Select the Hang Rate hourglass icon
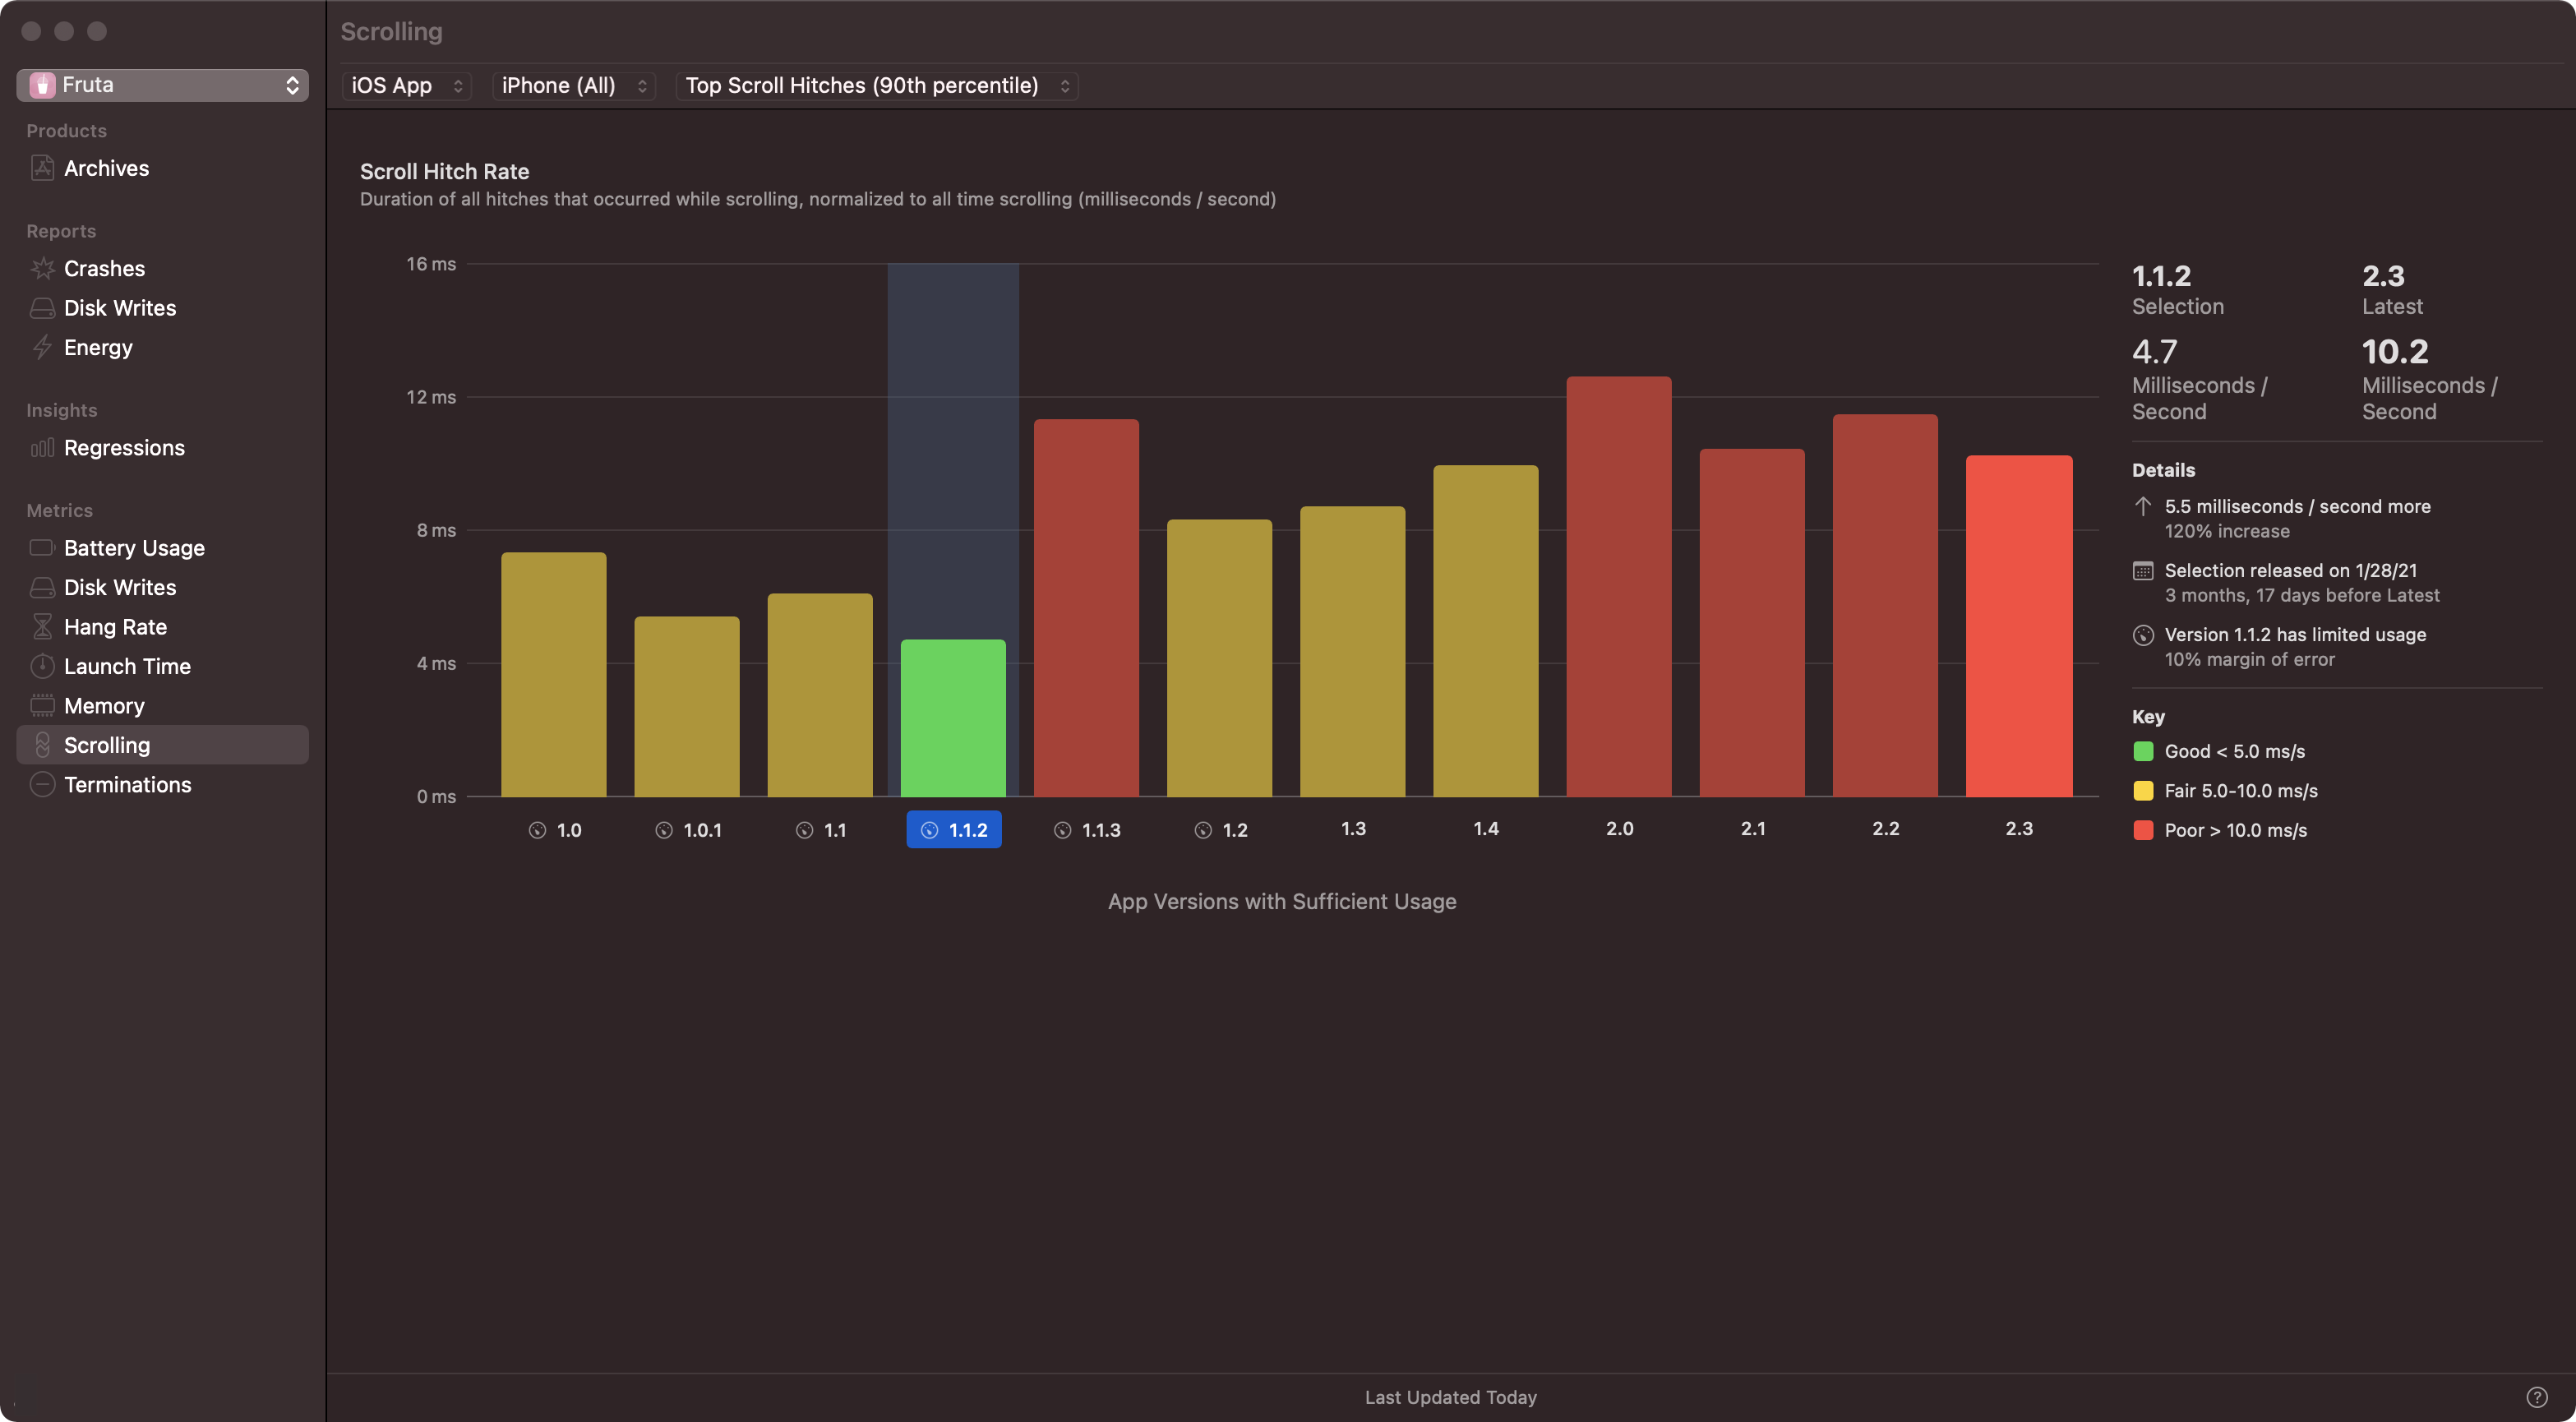Image resolution: width=2576 pixels, height=1422 pixels. [42, 627]
